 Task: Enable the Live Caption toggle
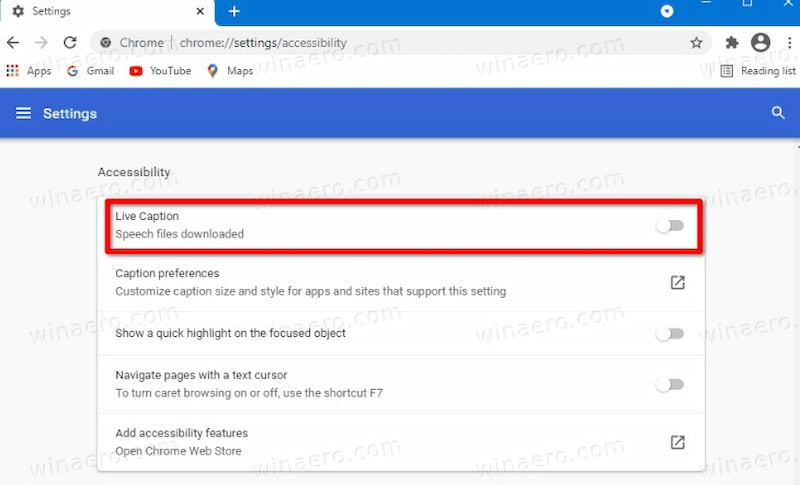pyautogui.click(x=669, y=225)
